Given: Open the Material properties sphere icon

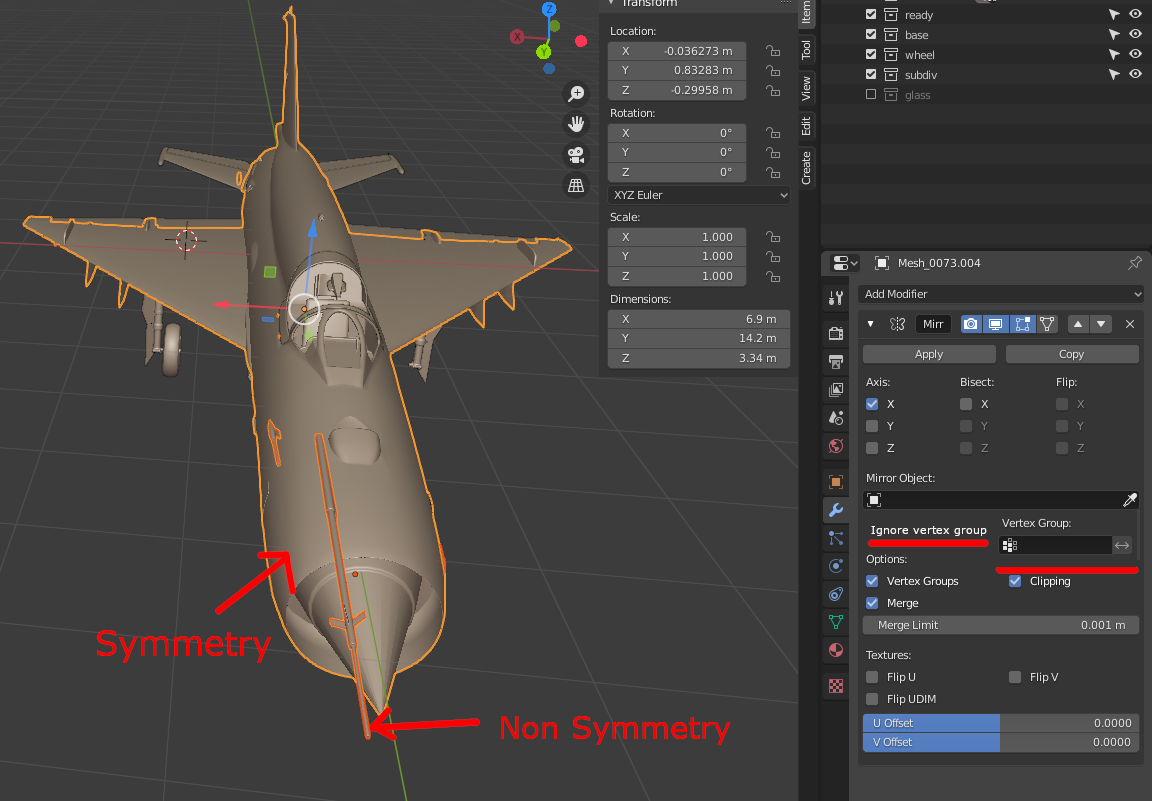Looking at the screenshot, I should pyautogui.click(x=836, y=650).
